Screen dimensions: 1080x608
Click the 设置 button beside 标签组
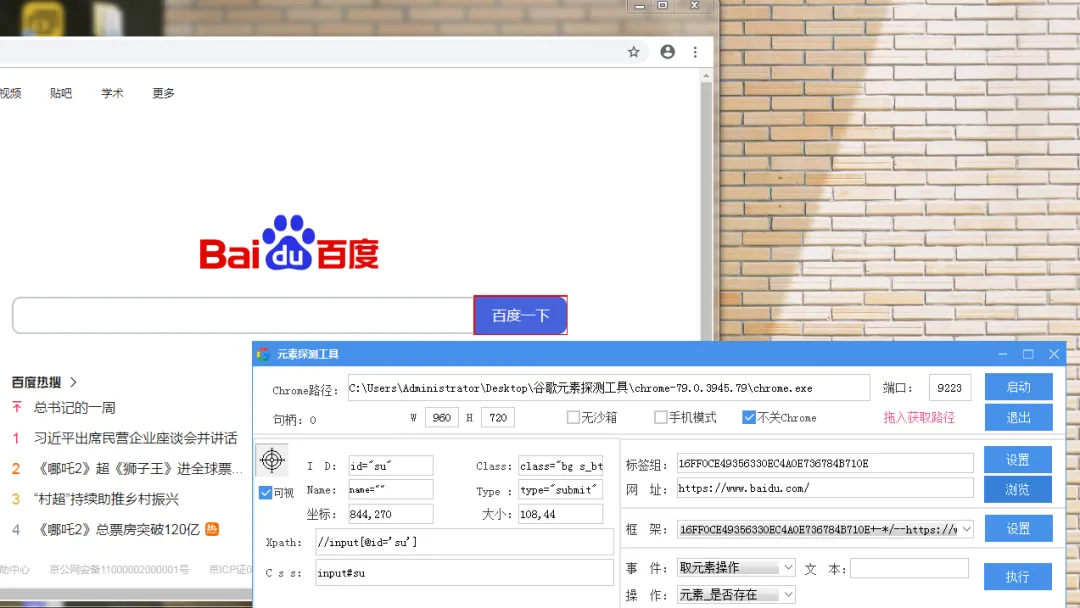(1017, 459)
